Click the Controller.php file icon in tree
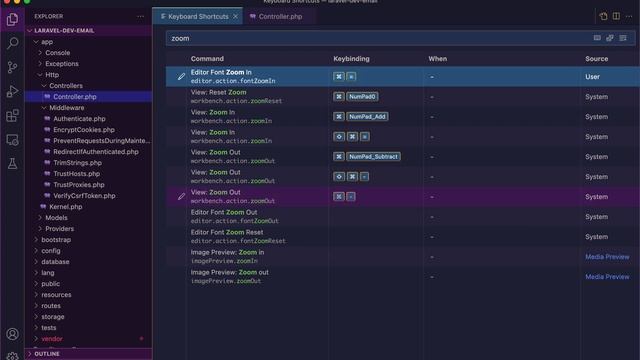The width and height of the screenshot is (640, 360). [x=47, y=97]
